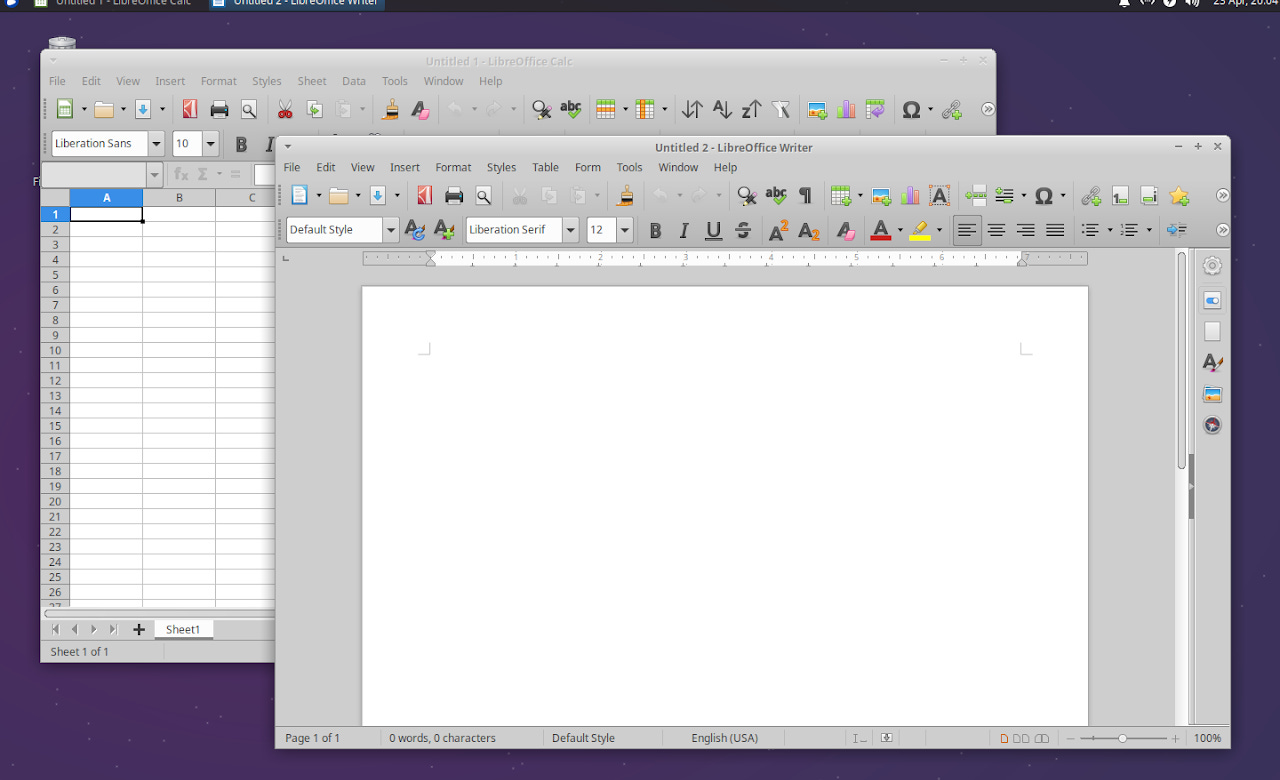Screen dimensions: 1280x780
Task: Open Writer sidebar Properties panel icon
Action: [x=1212, y=300]
